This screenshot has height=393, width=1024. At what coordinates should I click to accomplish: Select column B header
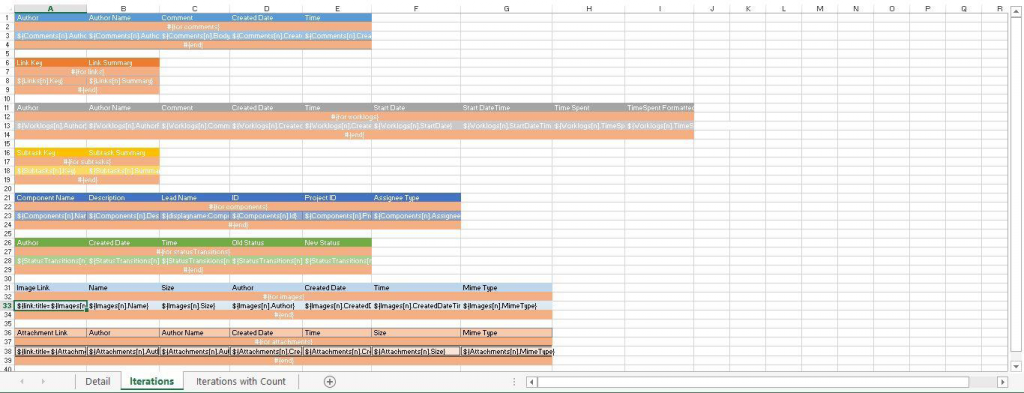[x=123, y=8]
